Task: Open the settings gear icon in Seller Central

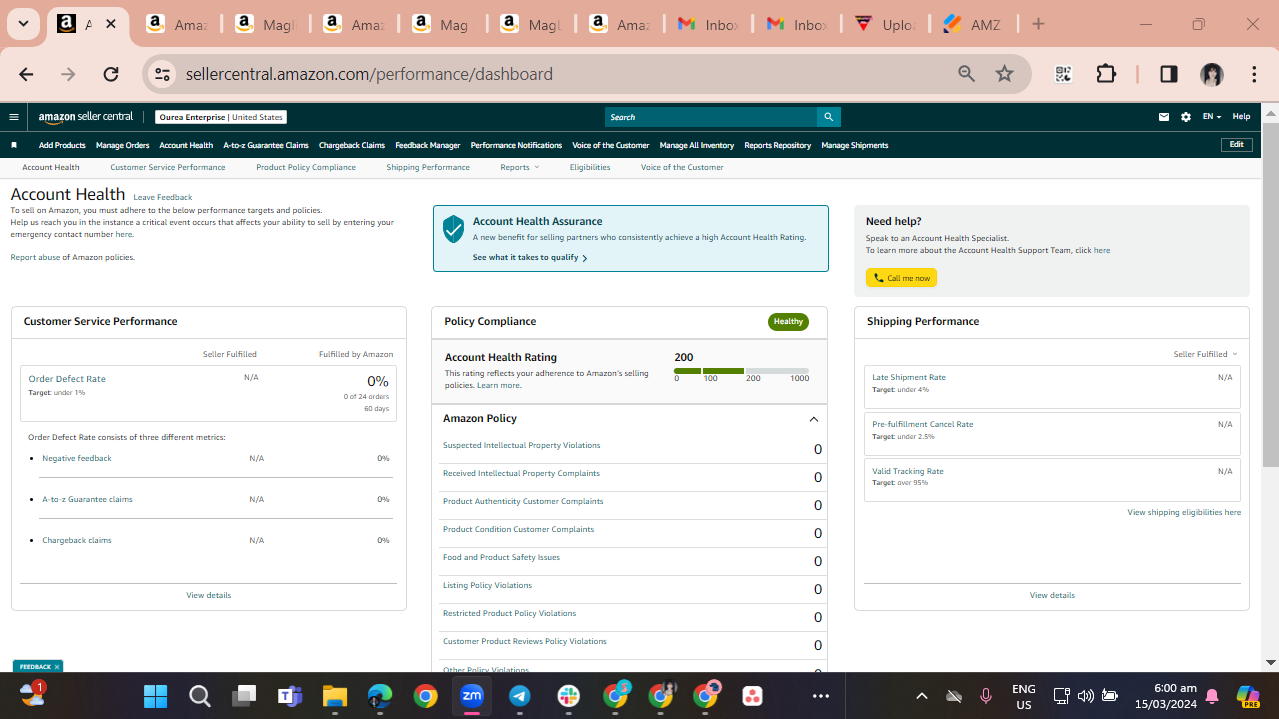Action: click(x=1186, y=117)
